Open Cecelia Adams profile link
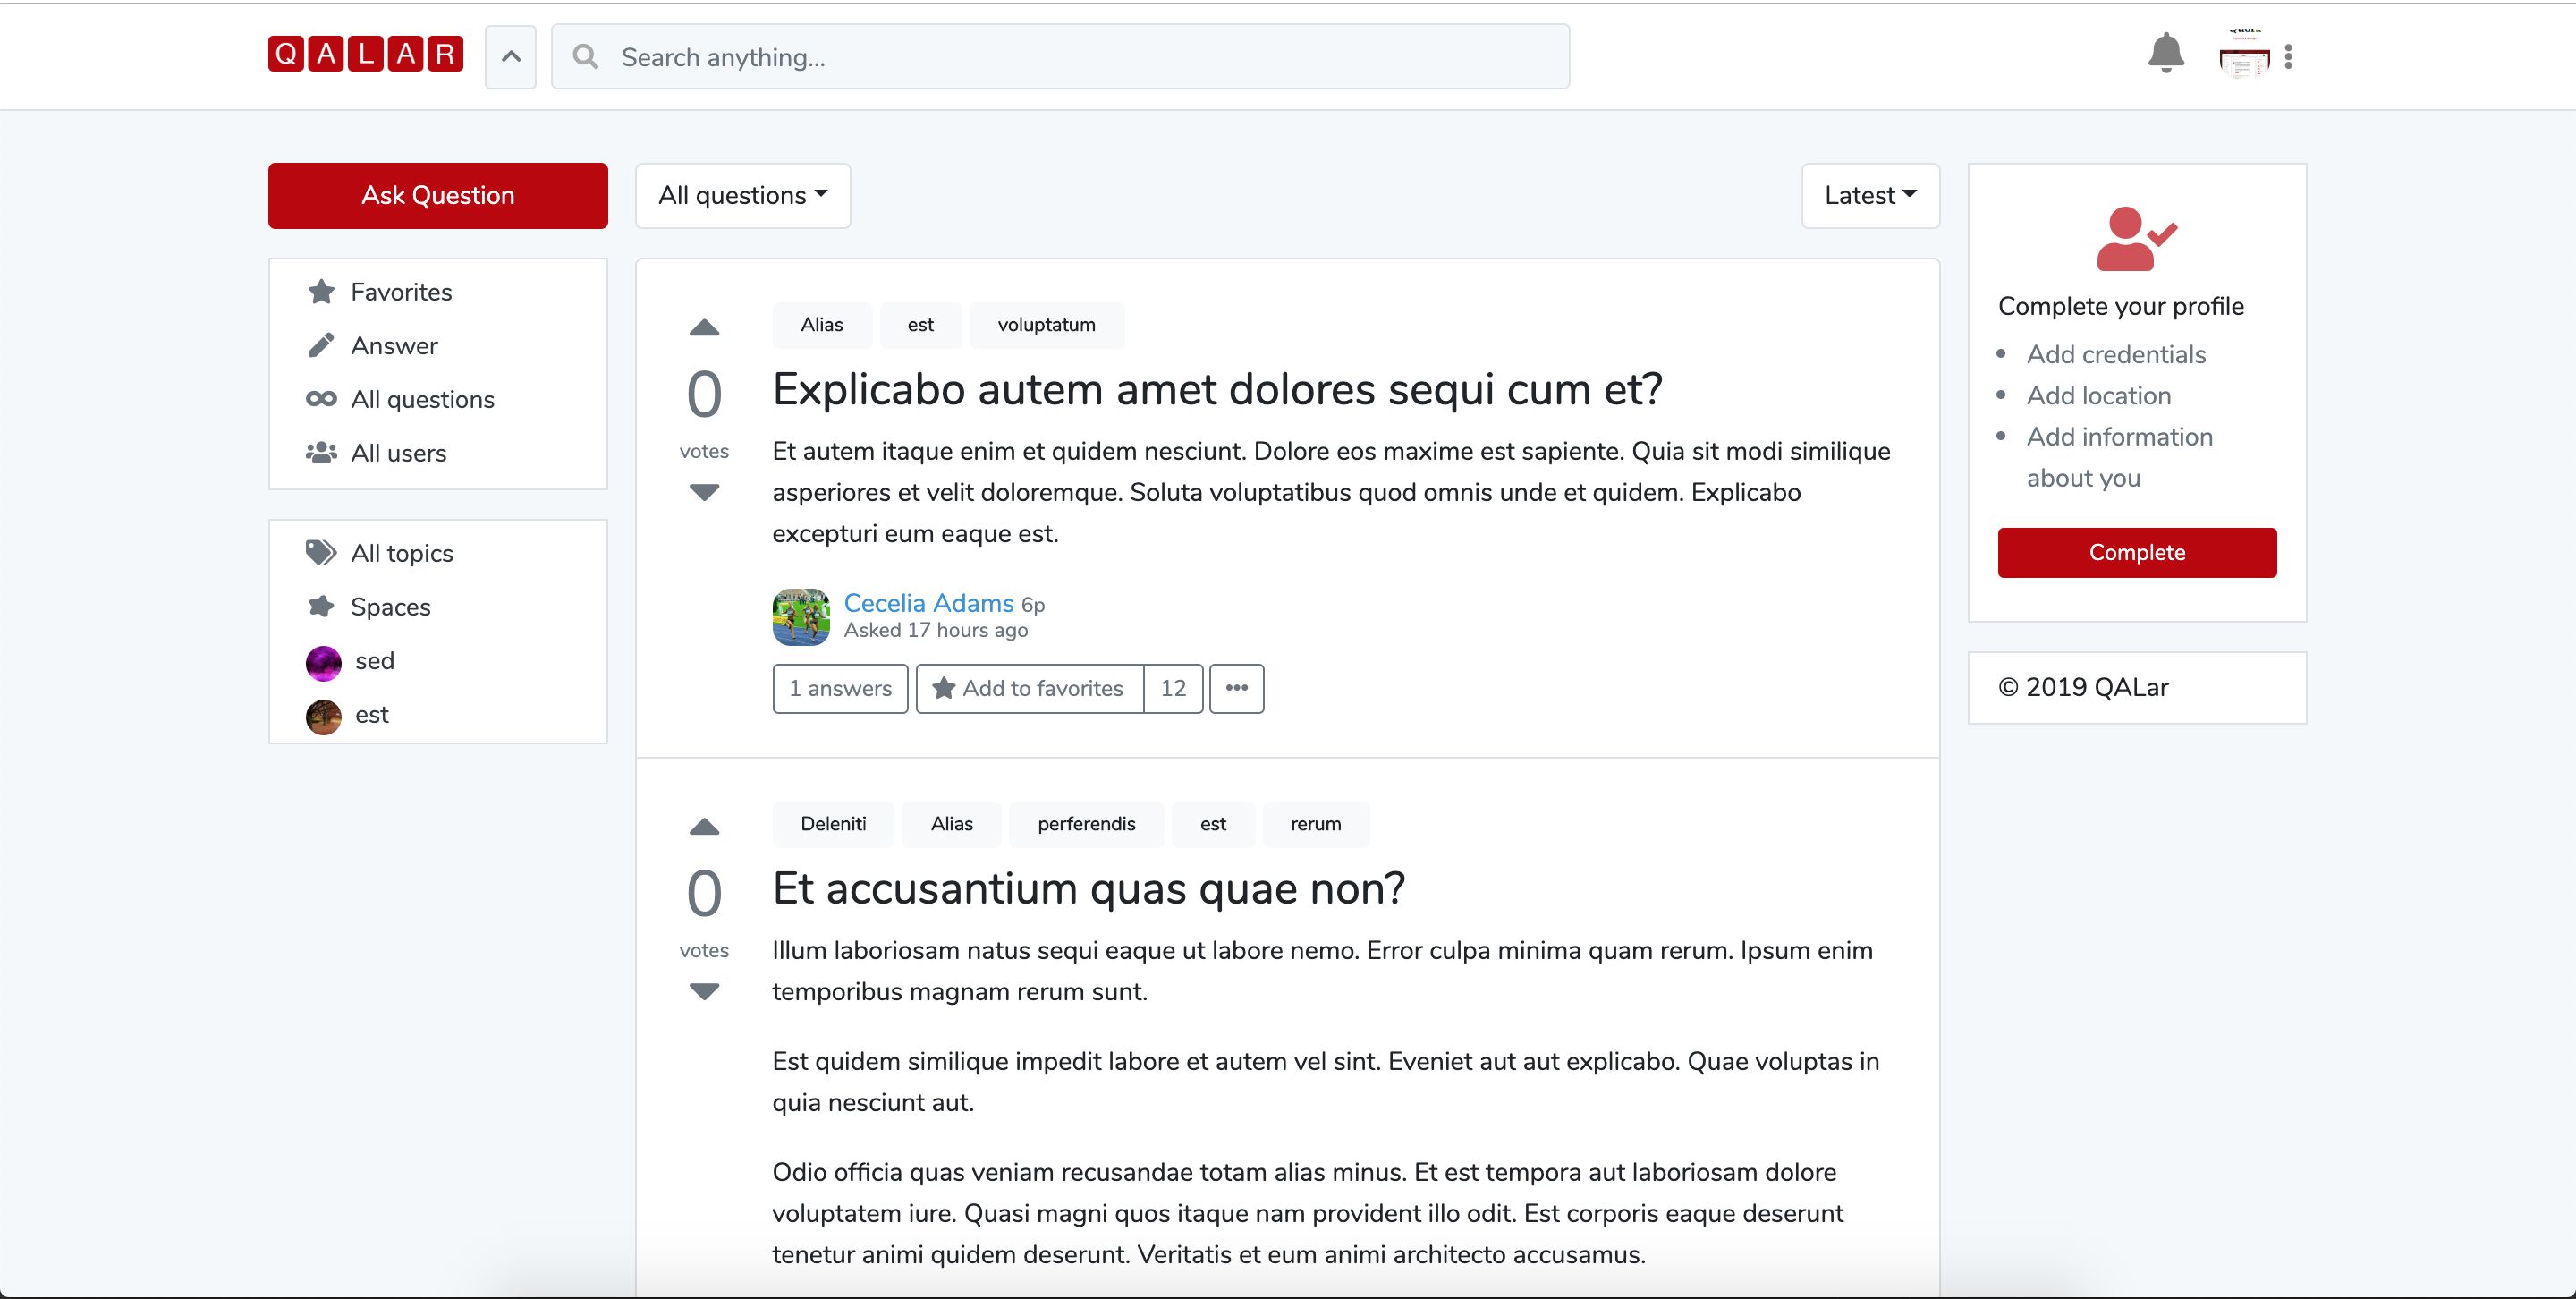 coord(928,602)
